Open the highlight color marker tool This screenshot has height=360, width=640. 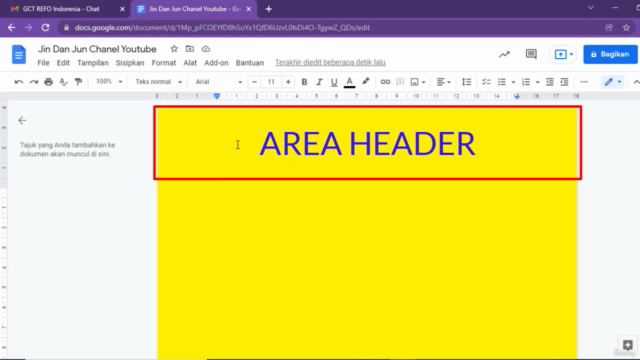[365, 82]
